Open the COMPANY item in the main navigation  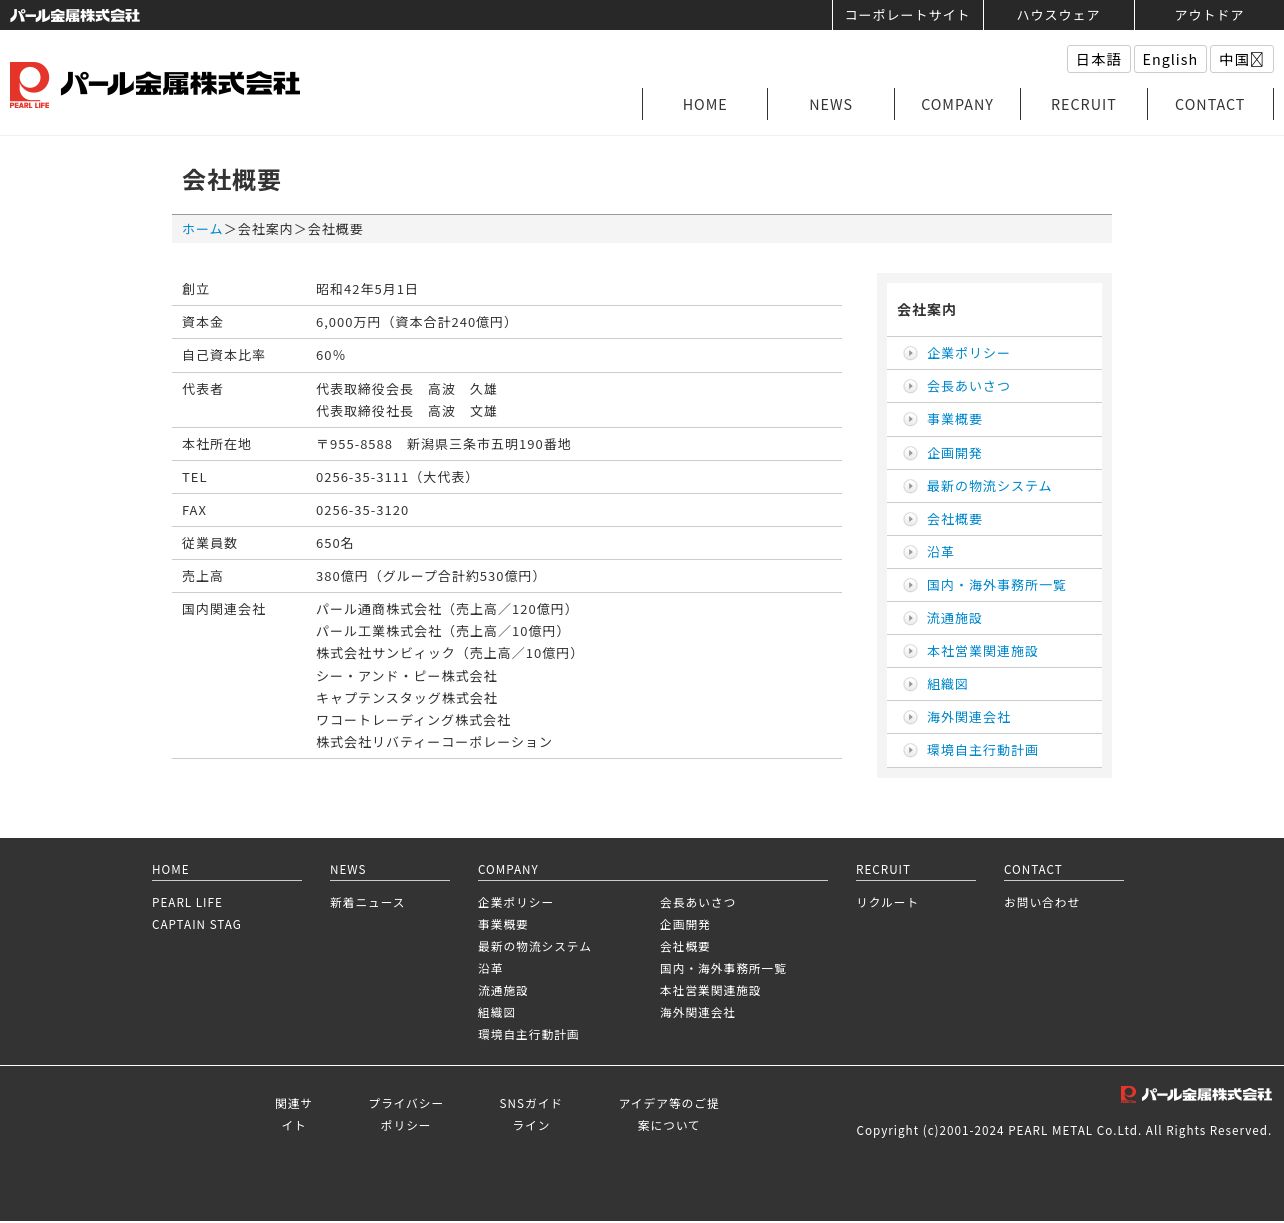click(x=957, y=104)
